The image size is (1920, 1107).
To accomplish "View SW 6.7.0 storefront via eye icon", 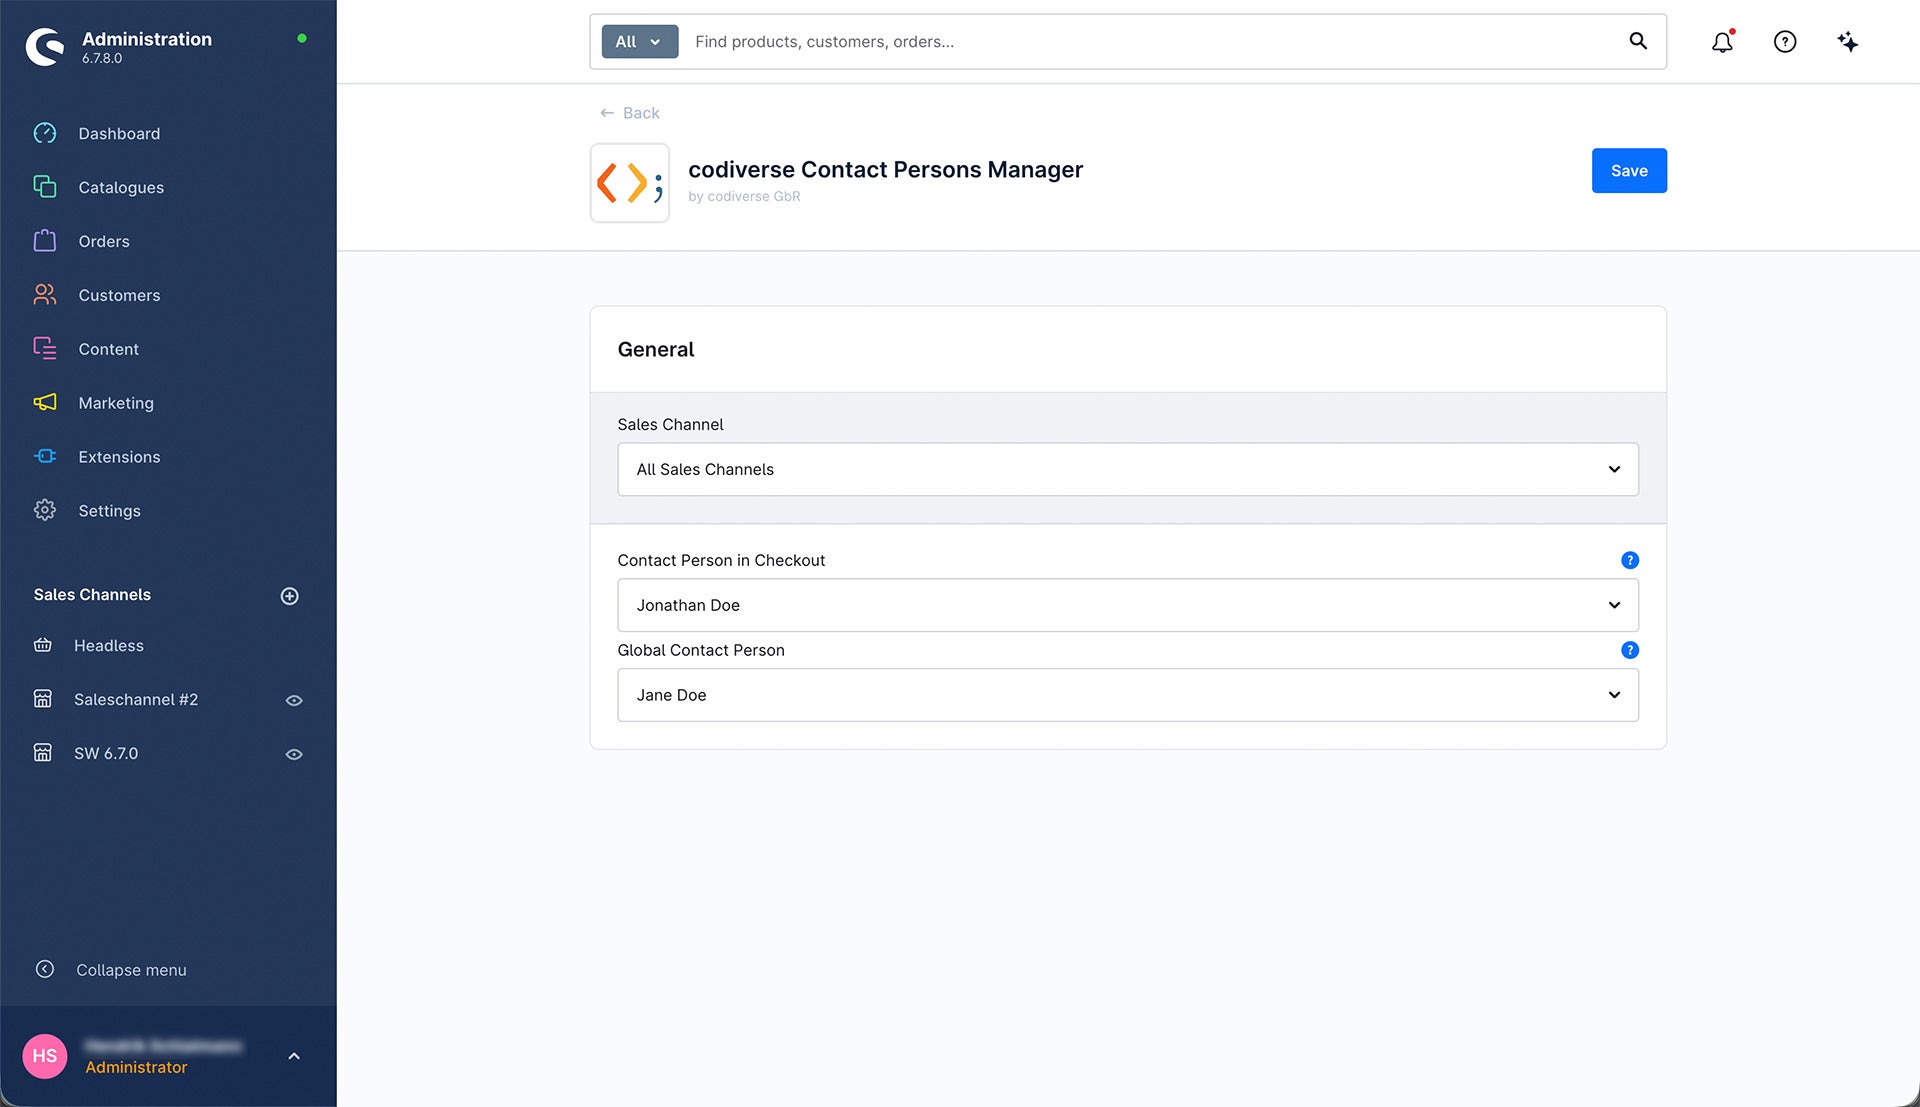I will tap(294, 755).
